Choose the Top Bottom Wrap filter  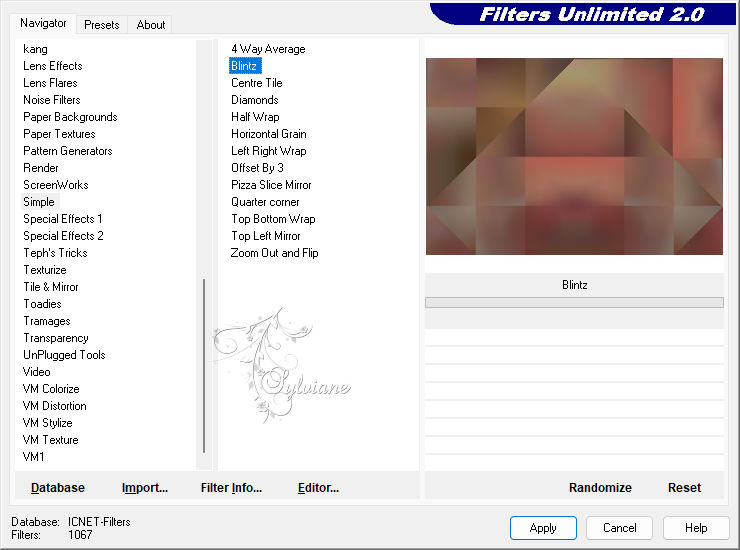[x=273, y=219]
